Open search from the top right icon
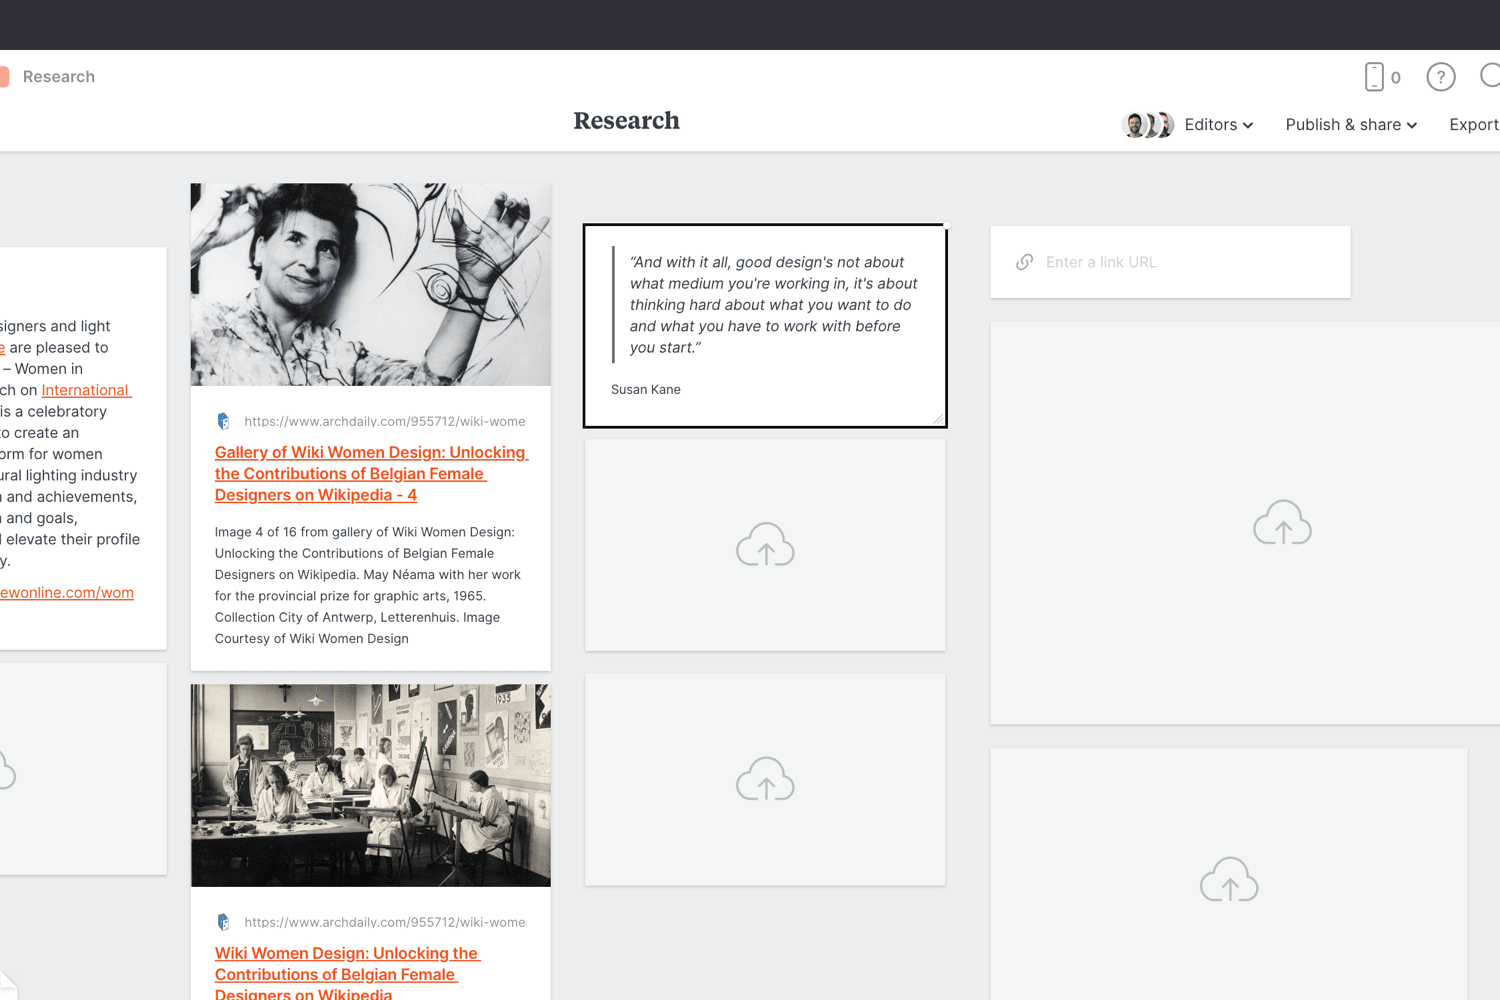The width and height of the screenshot is (1500, 1000). [1491, 76]
